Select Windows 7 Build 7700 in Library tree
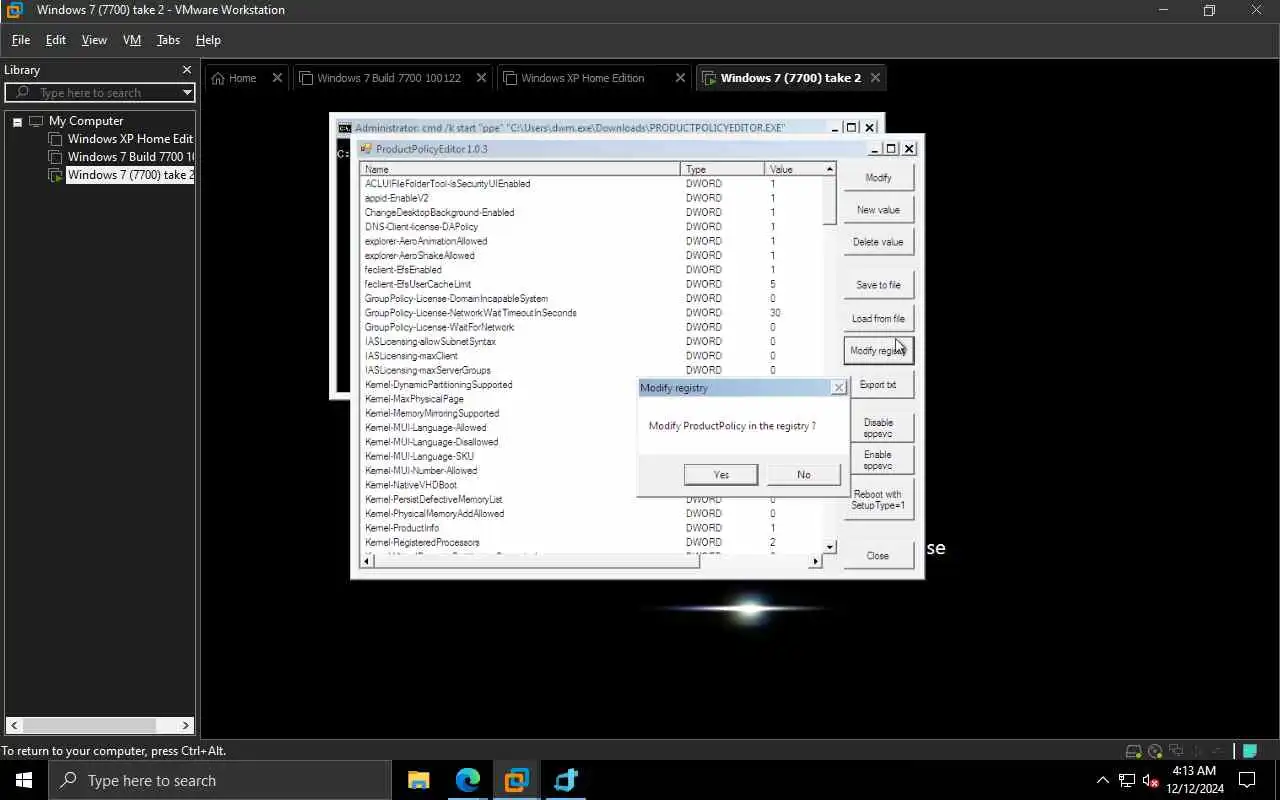Screen dimensions: 1280x800 (x=129, y=157)
